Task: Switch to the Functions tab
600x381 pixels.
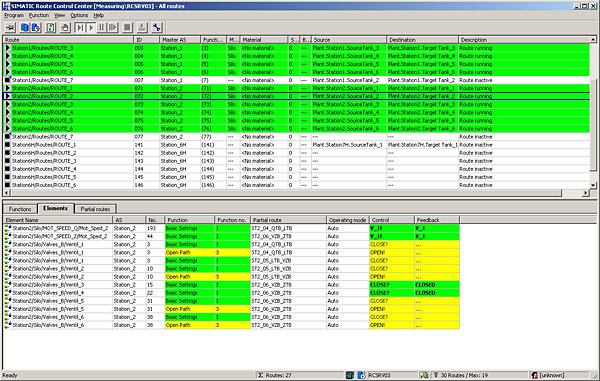Action: pos(20,209)
